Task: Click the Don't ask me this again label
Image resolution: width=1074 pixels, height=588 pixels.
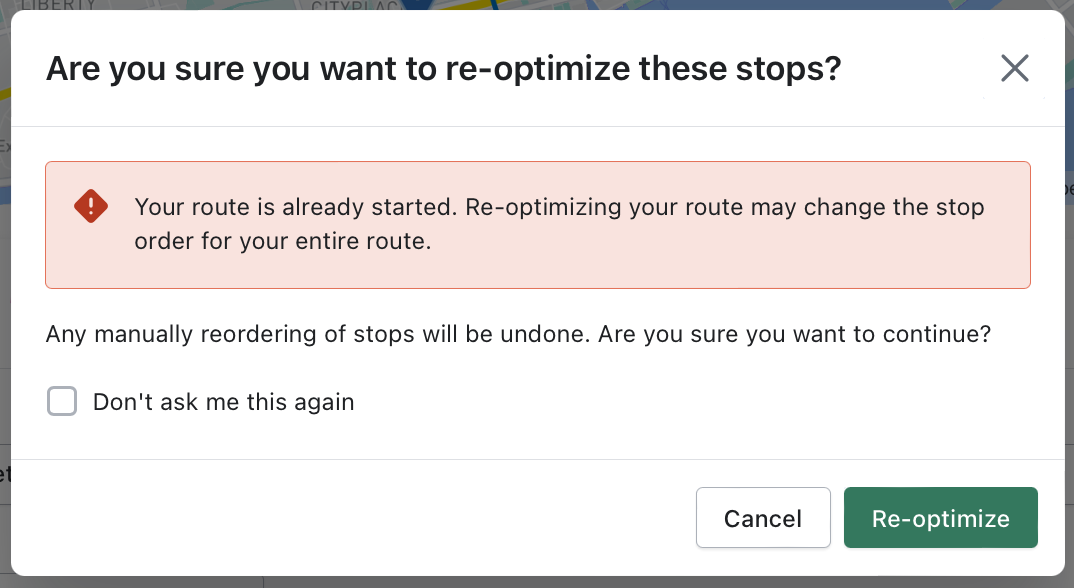Action: 222,401
